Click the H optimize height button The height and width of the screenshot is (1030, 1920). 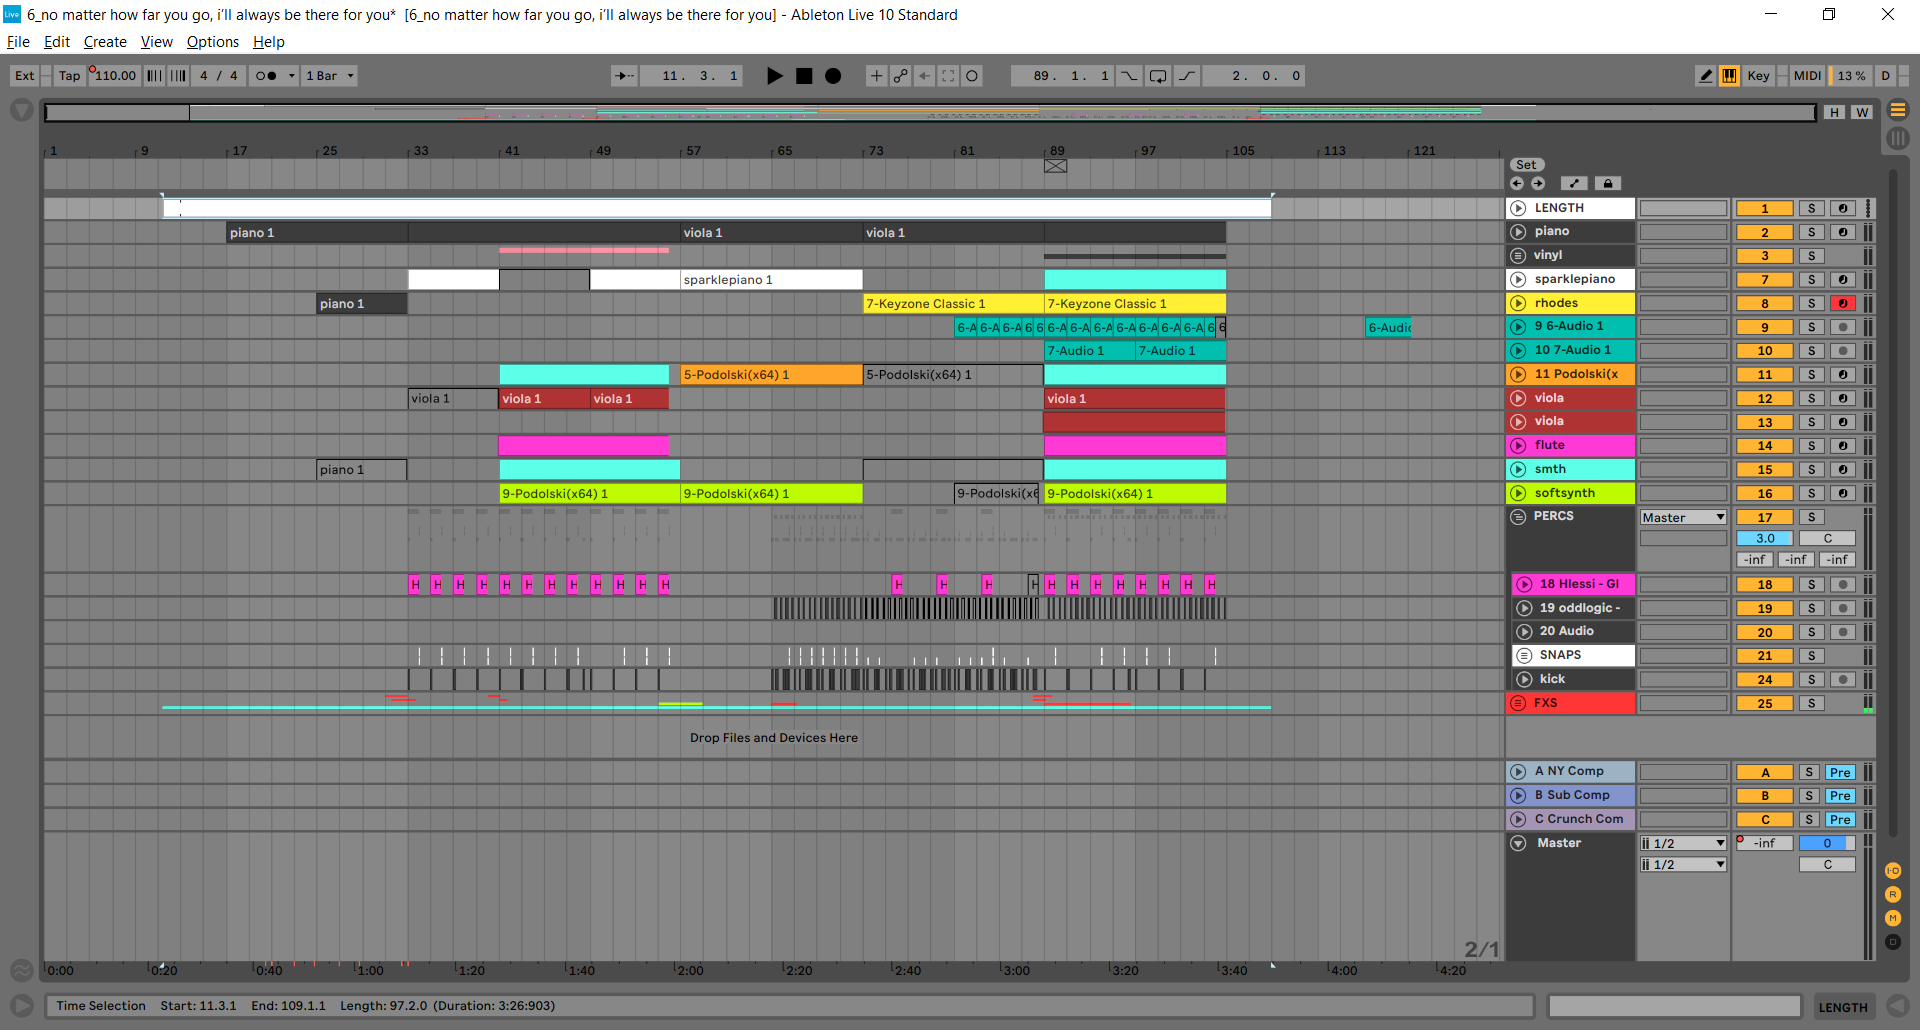pyautogui.click(x=1834, y=113)
